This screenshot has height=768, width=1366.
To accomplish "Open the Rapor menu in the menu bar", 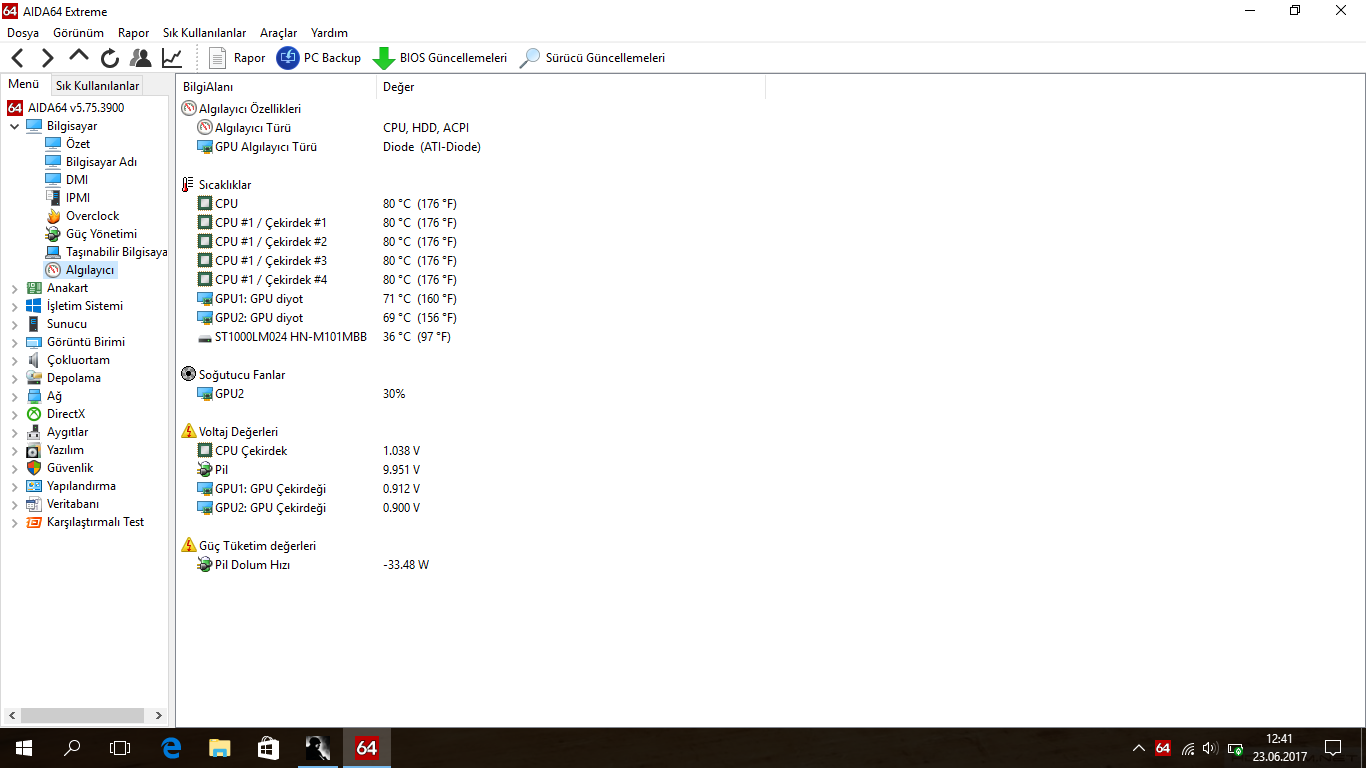I will 134,33.
